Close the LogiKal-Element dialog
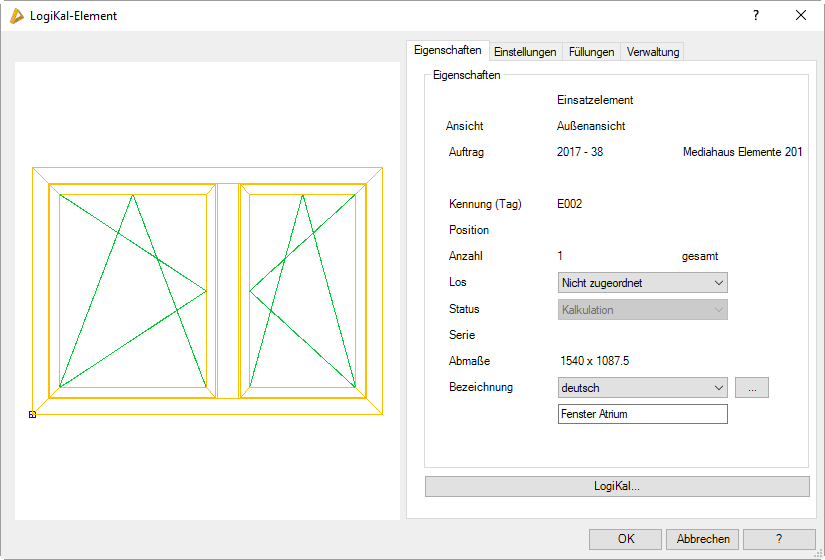 coord(801,15)
